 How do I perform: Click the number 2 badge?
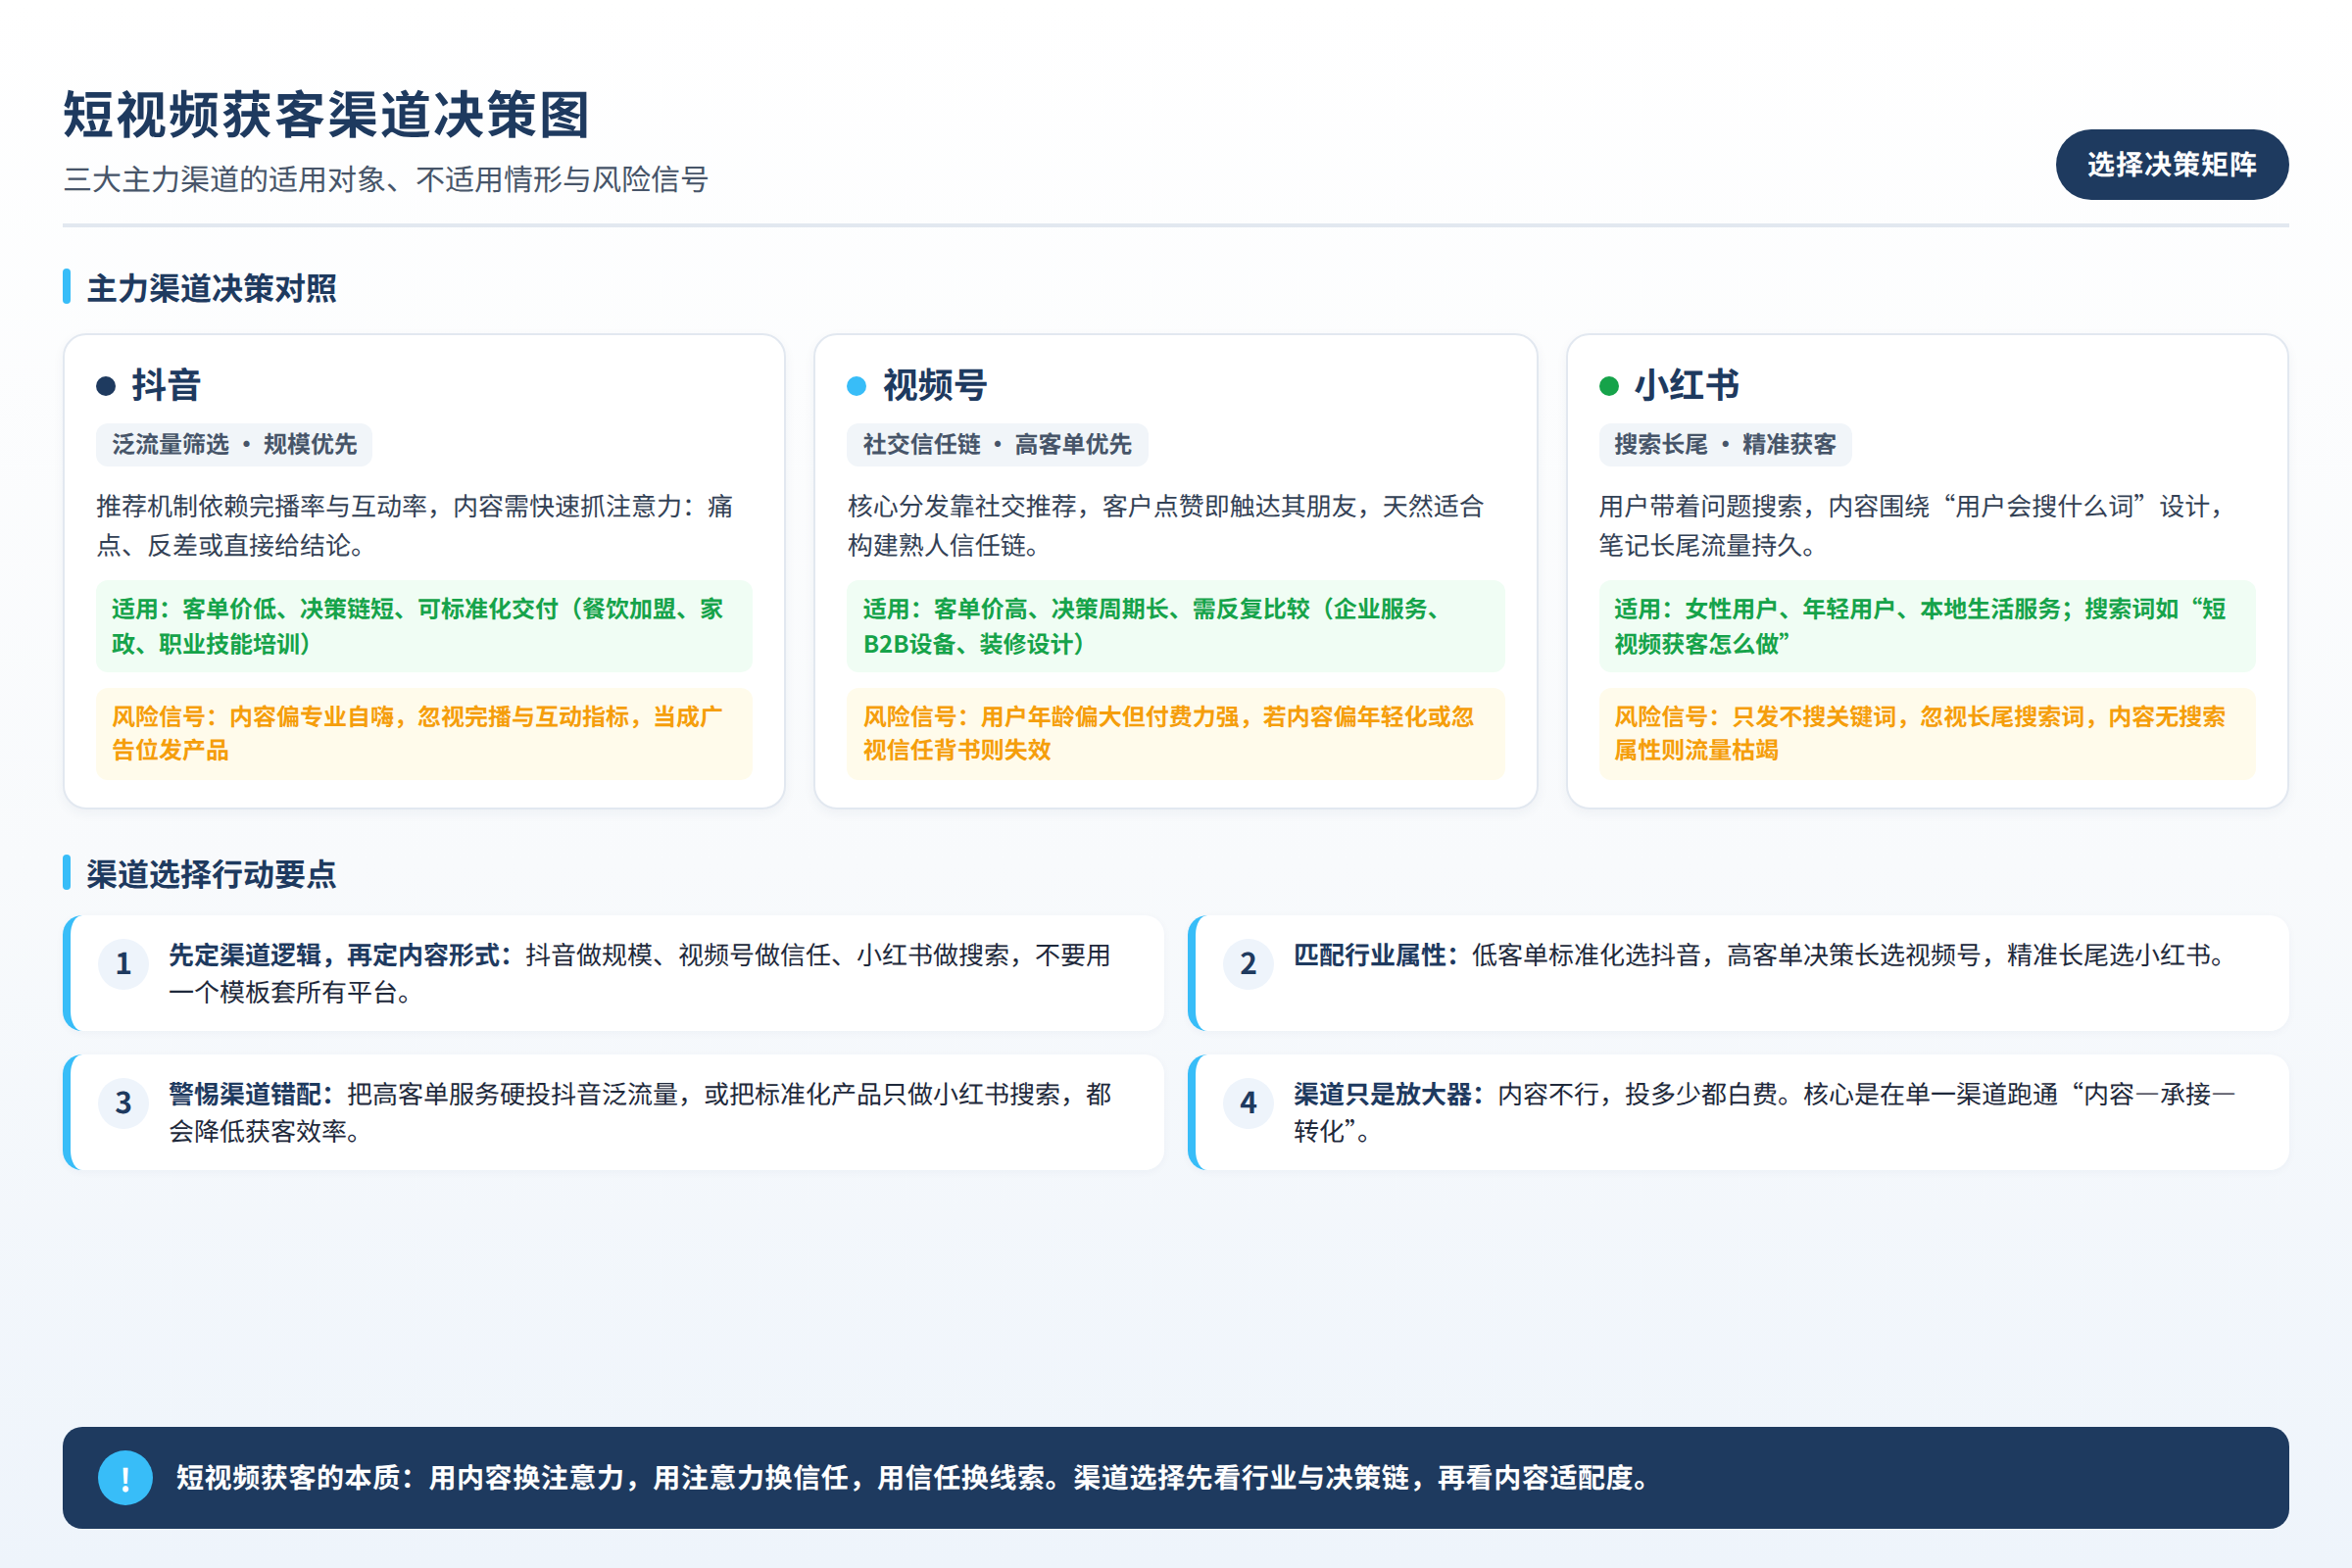[1248, 963]
